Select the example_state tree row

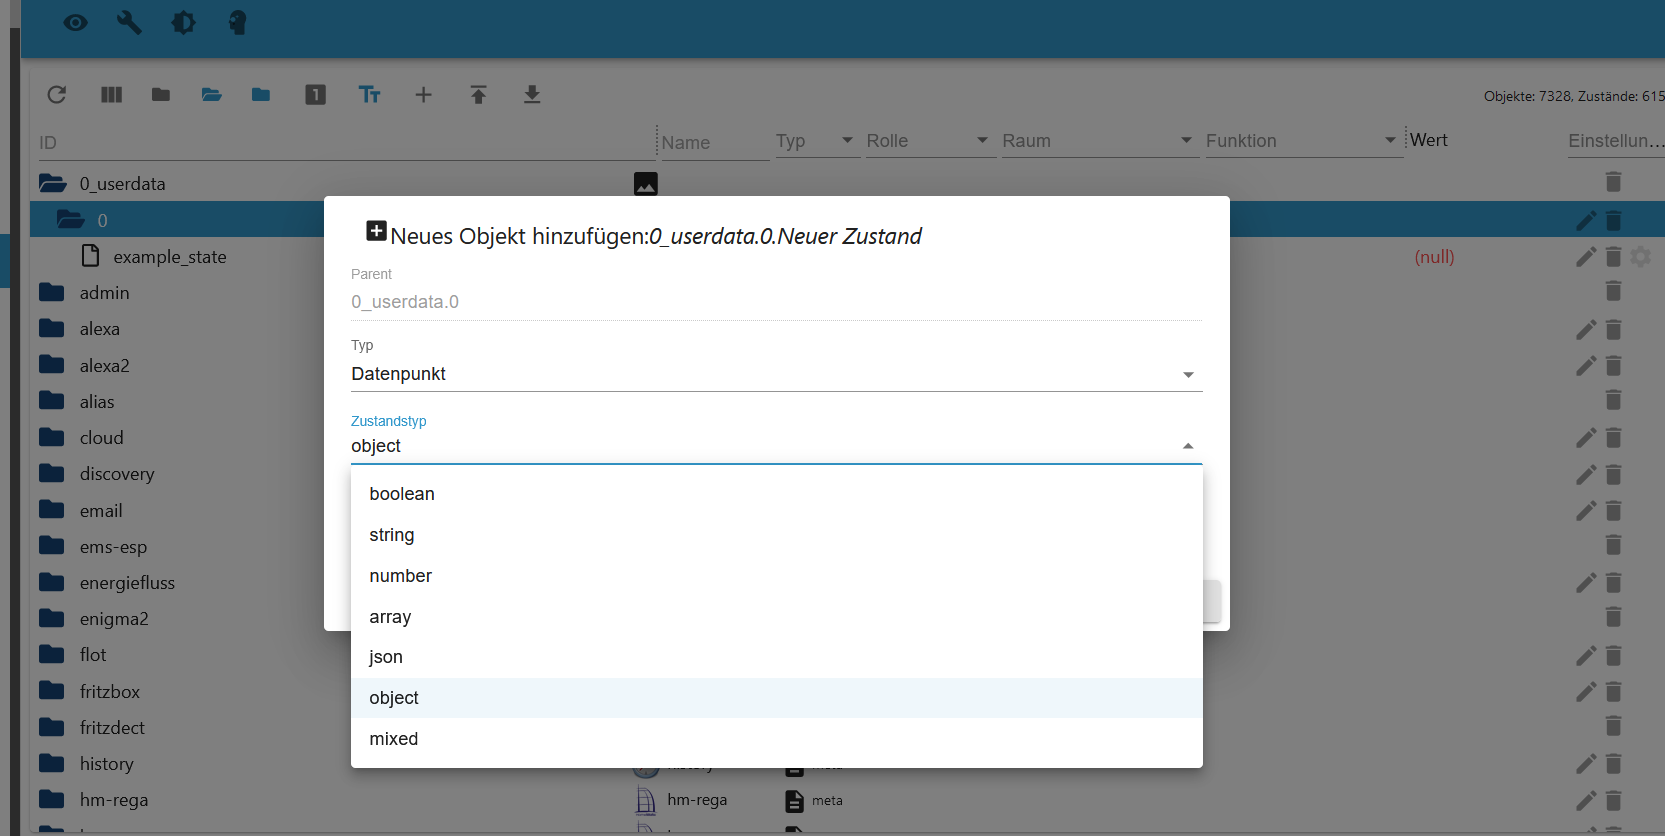point(170,257)
